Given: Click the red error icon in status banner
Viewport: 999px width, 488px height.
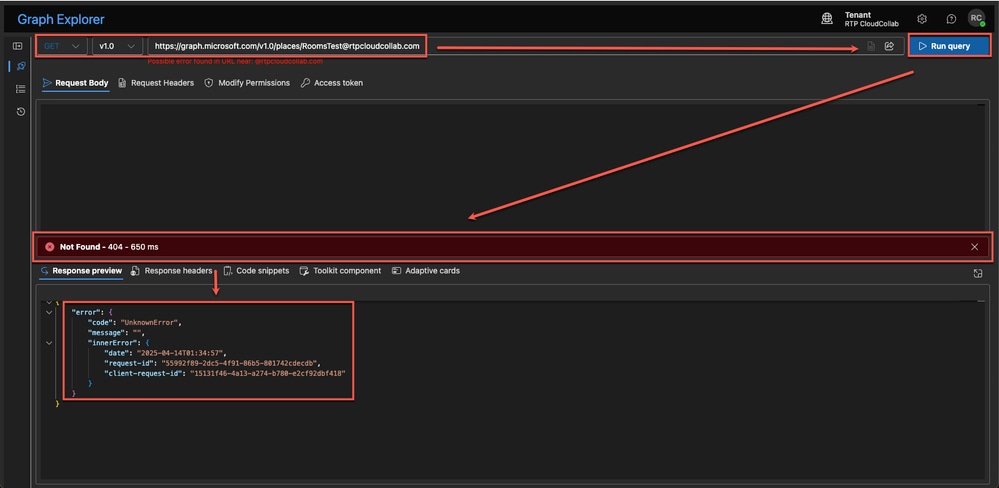Looking at the screenshot, I should click(x=50, y=247).
